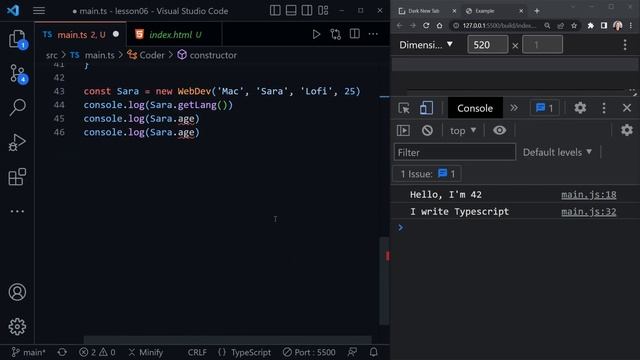Select the Console tab in DevTools

point(475,108)
